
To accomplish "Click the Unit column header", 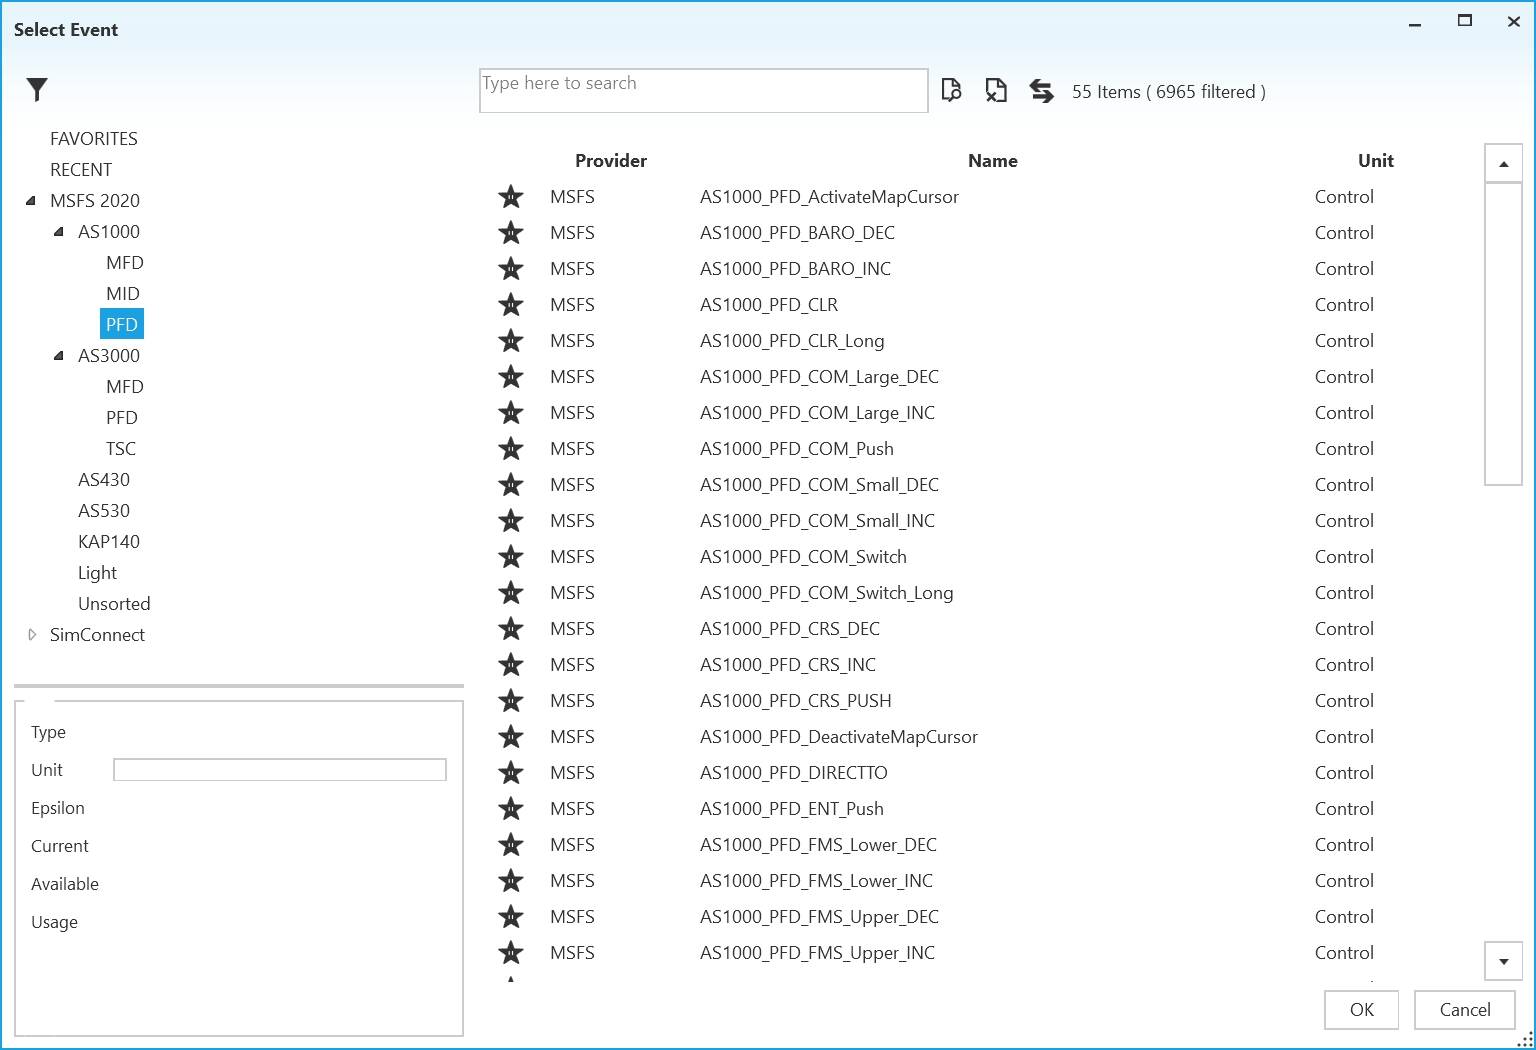I will click(1376, 161).
